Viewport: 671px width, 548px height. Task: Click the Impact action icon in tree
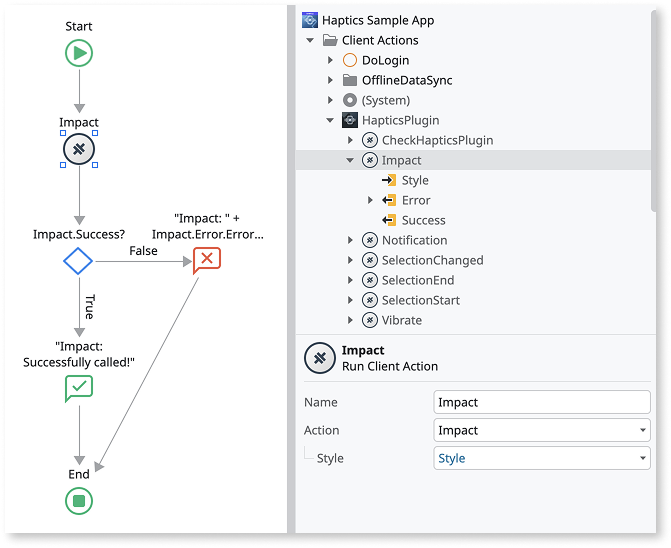click(x=370, y=160)
